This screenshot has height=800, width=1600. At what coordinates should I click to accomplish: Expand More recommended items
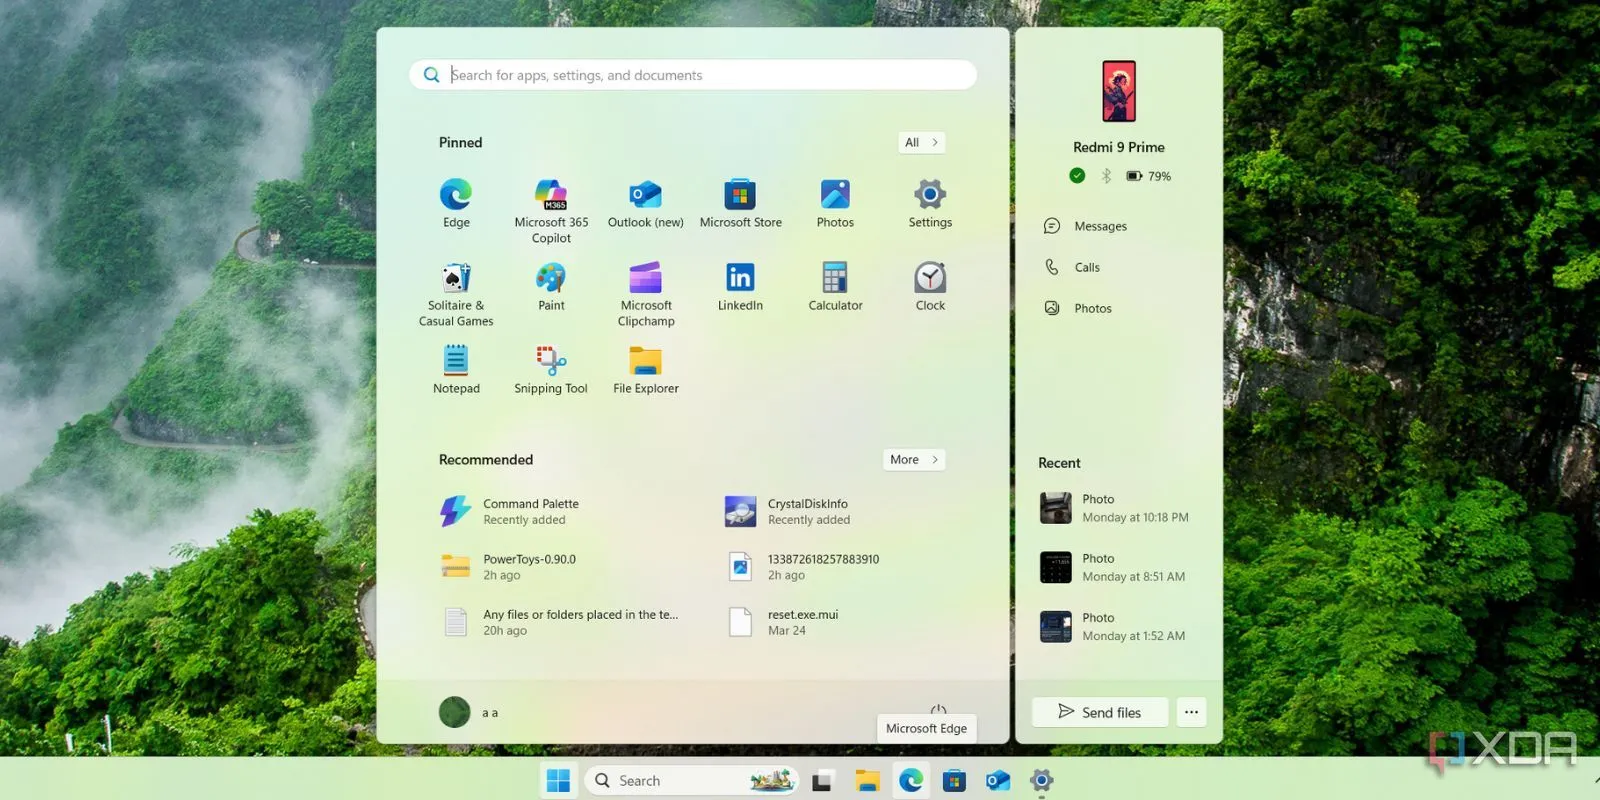913,460
